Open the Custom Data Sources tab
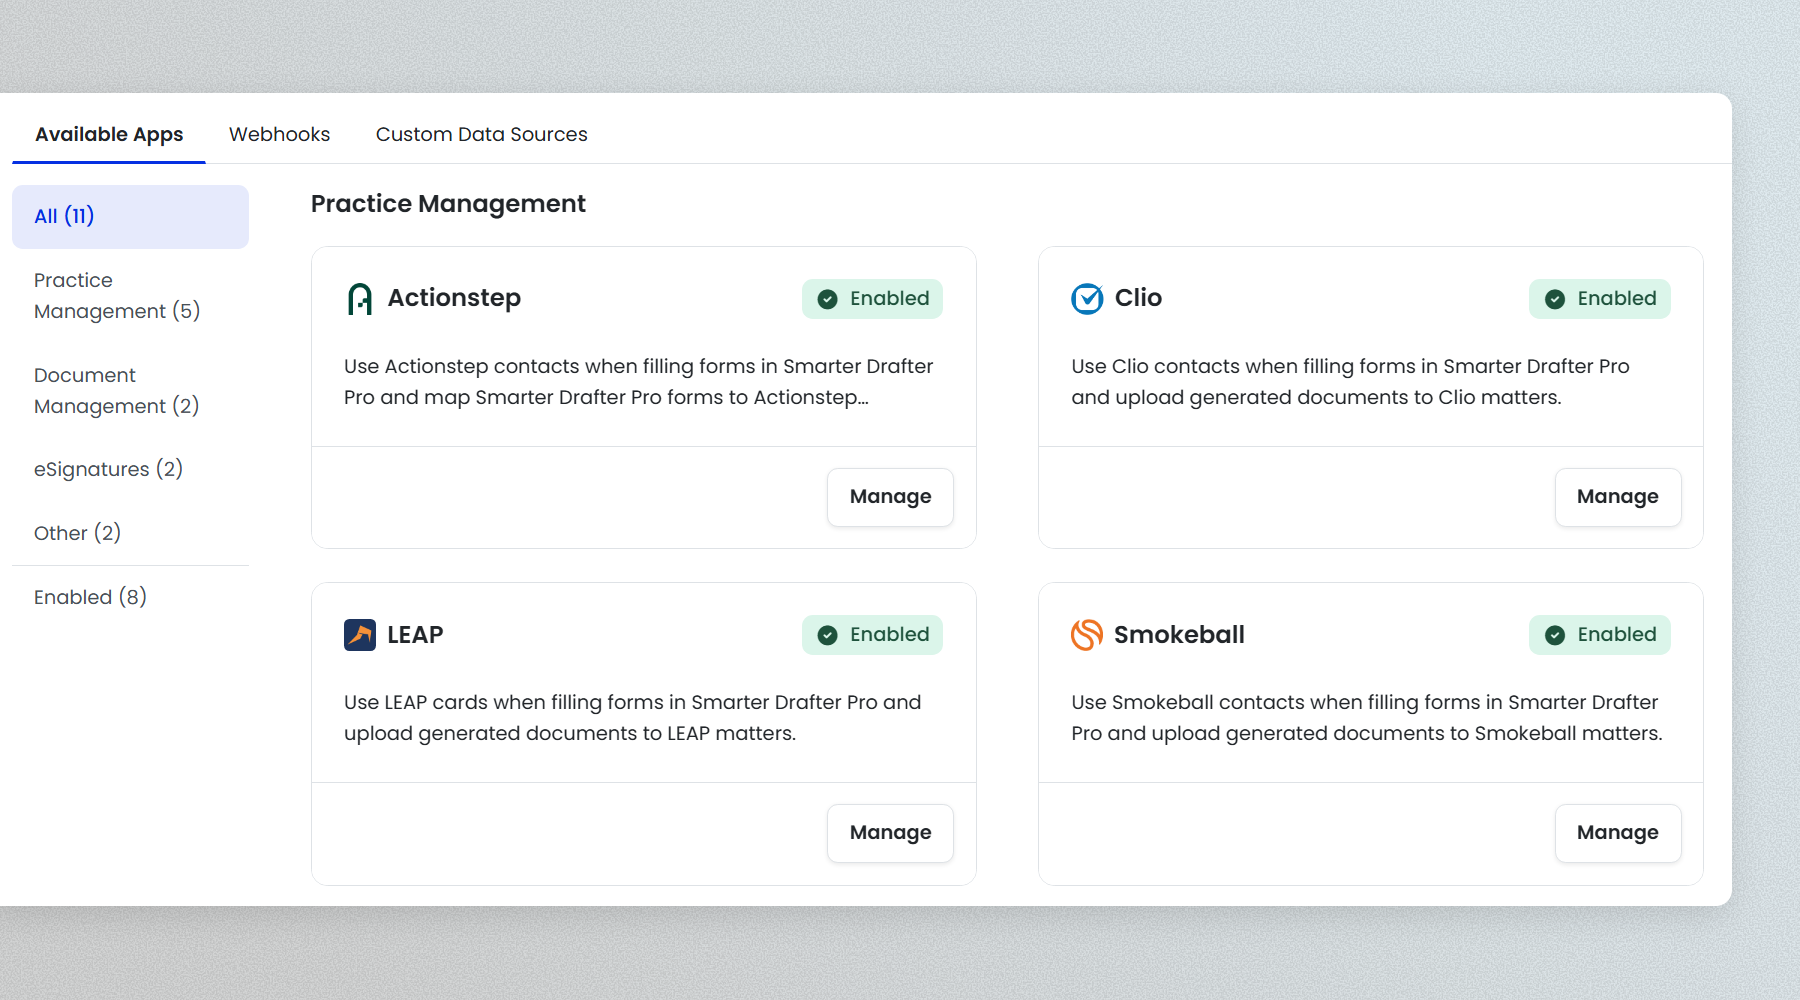Image resolution: width=1800 pixels, height=1000 pixels. point(481,134)
